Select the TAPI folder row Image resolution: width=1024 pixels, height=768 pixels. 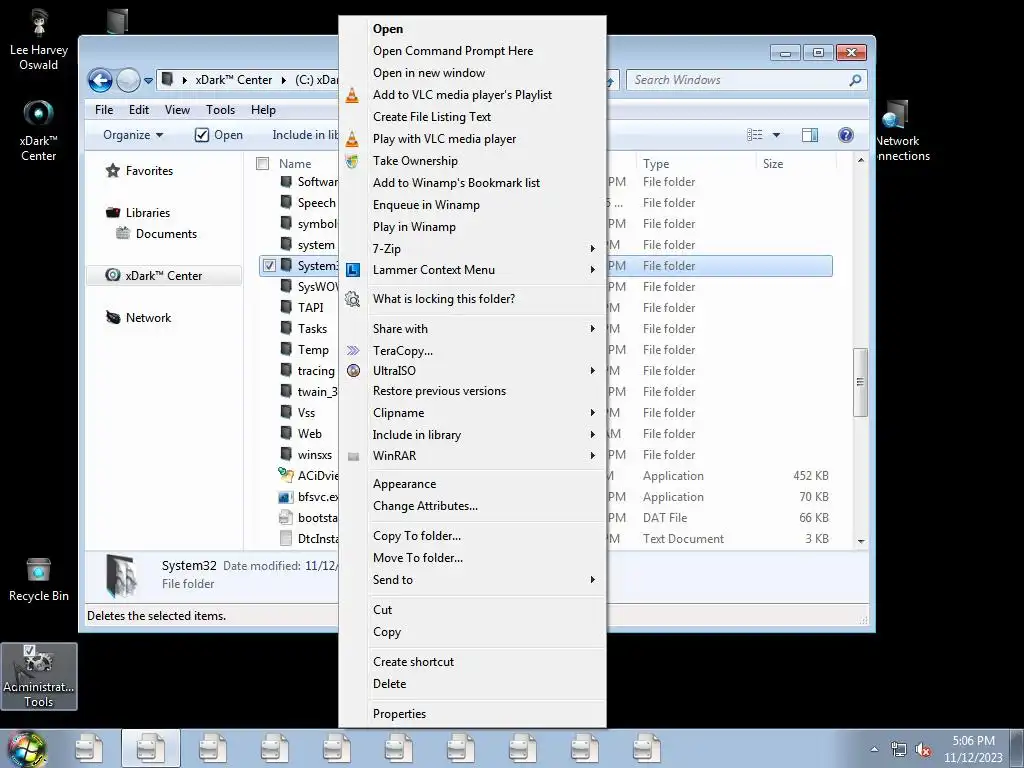(x=545, y=308)
